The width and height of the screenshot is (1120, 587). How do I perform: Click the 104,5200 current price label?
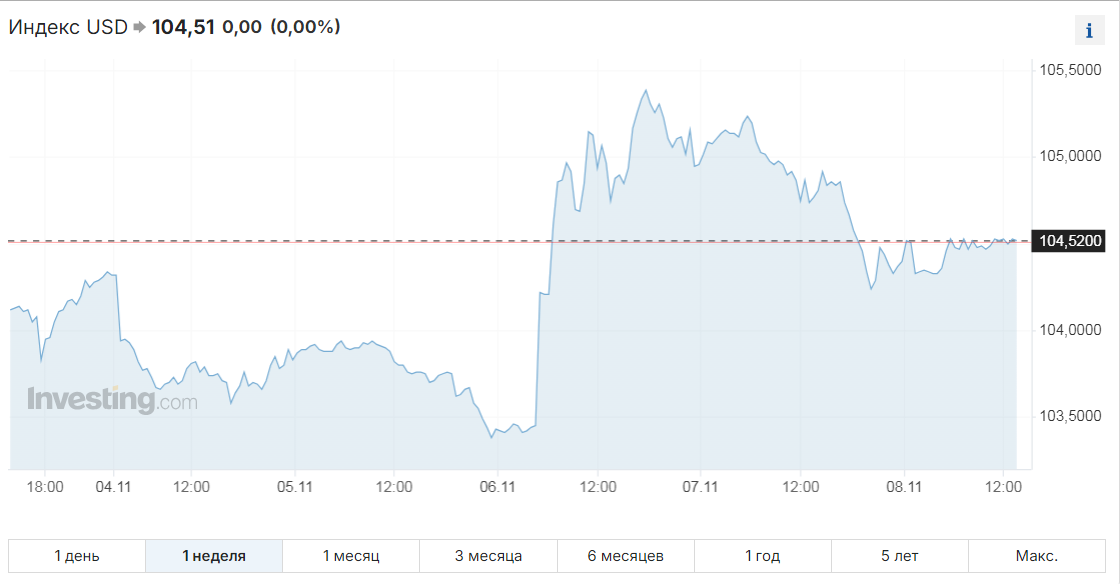pyautogui.click(x=1070, y=241)
